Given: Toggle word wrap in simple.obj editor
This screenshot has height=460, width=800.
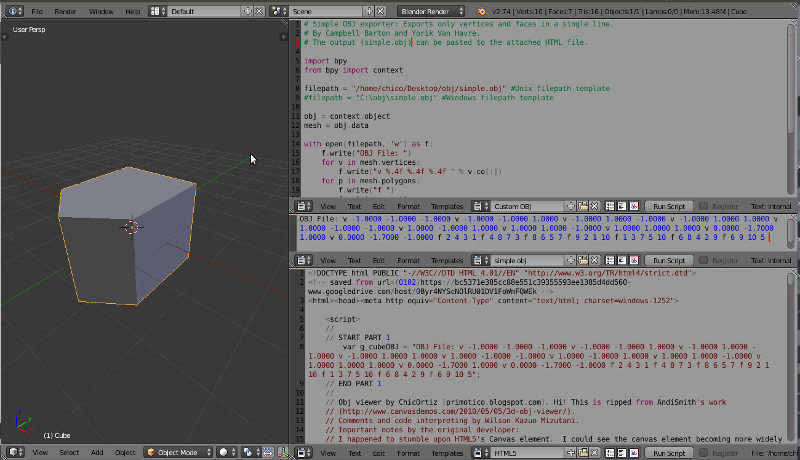Looking at the screenshot, I should click(x=621, y=260).
